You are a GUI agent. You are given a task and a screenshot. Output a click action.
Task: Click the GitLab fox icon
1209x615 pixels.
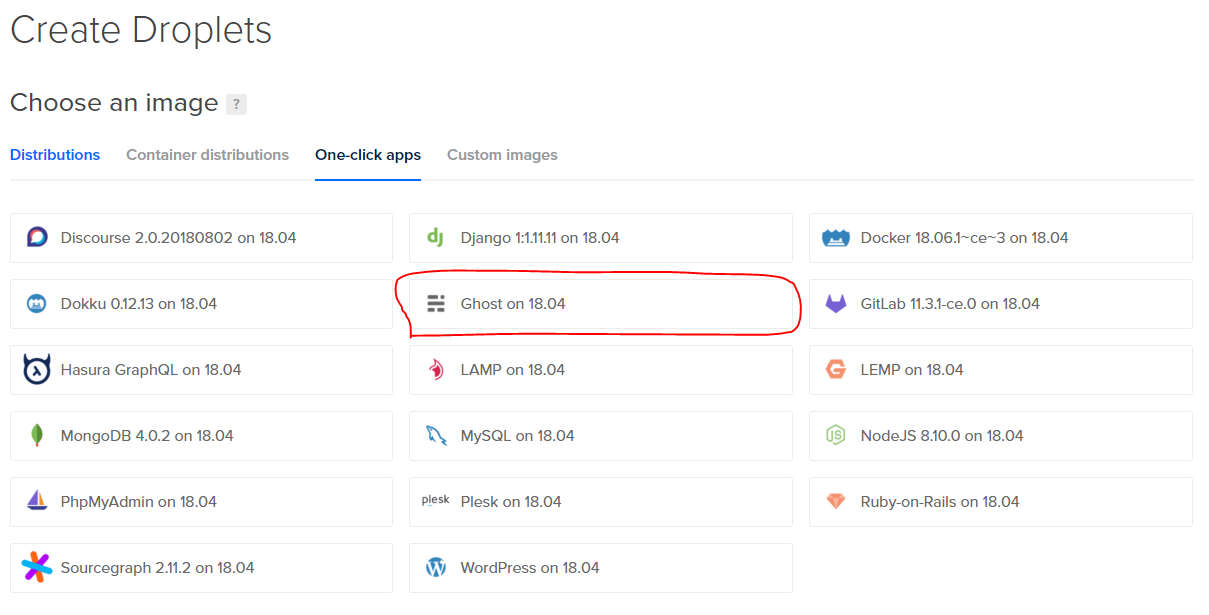tap(835, 304)
